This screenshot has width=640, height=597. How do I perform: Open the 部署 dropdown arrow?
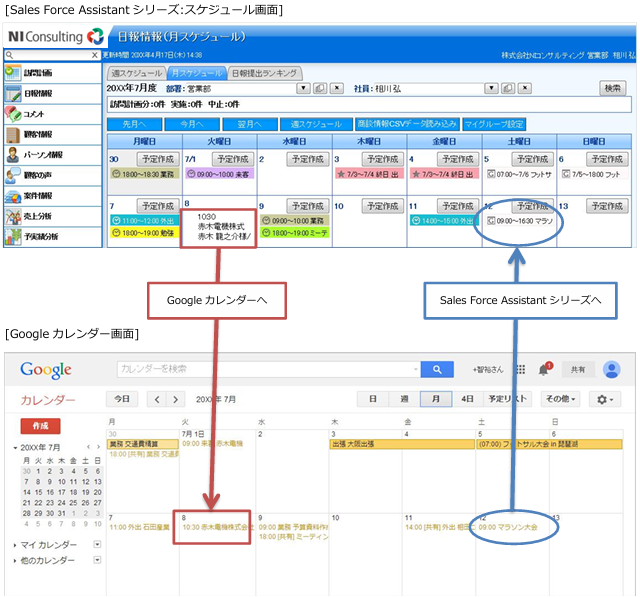click(x=303, y=88)
